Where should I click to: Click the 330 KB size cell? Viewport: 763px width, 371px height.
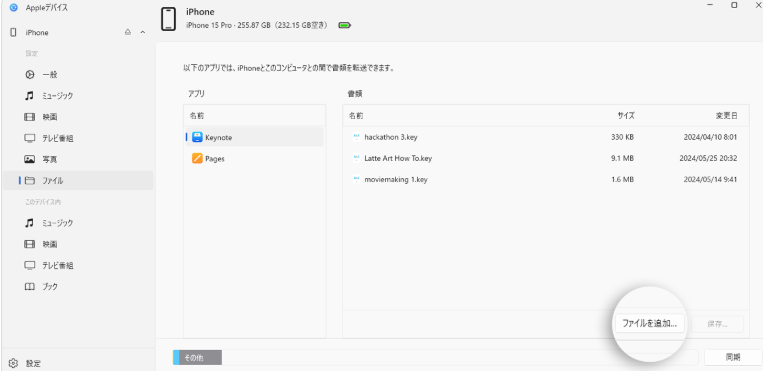[622, 137]
